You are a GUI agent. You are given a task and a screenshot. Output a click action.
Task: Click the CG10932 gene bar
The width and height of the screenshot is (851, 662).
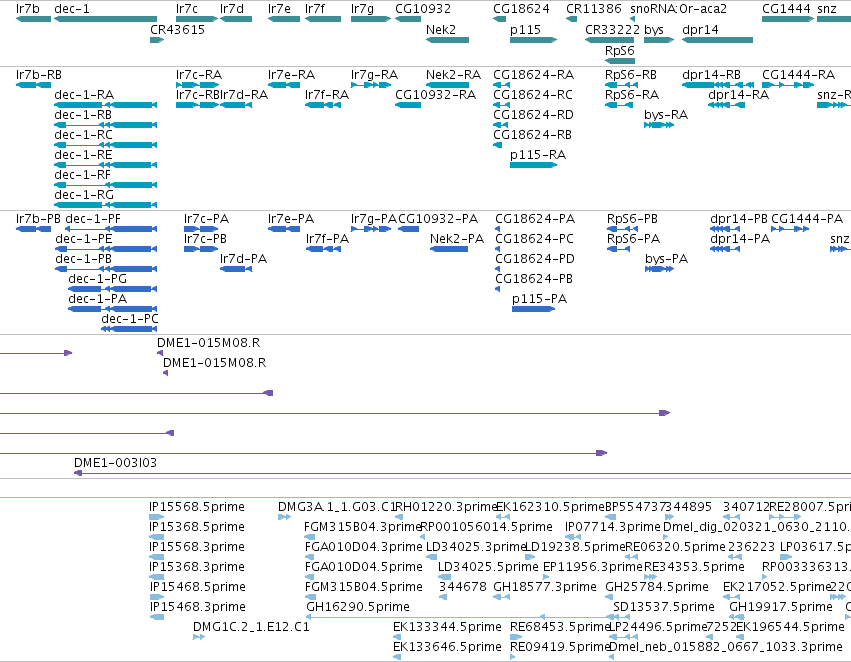click(x=408, y=19)
